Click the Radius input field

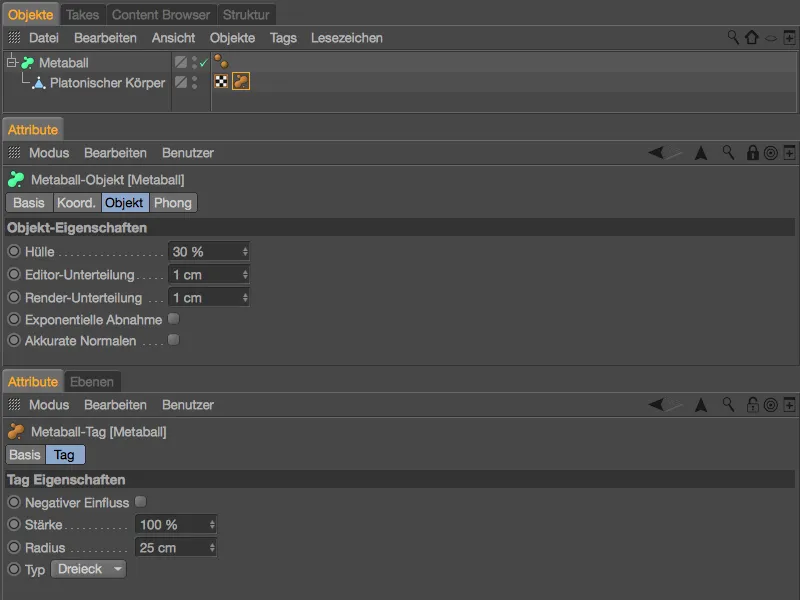(x=170, y=548)
